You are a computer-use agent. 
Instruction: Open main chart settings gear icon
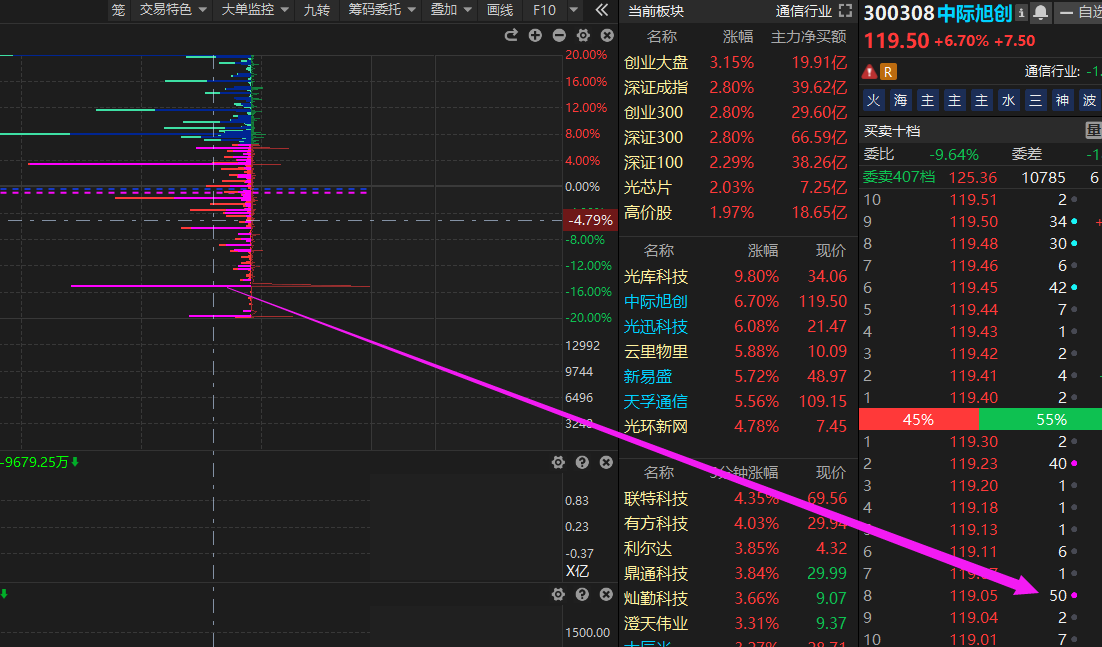coord(583,36)
